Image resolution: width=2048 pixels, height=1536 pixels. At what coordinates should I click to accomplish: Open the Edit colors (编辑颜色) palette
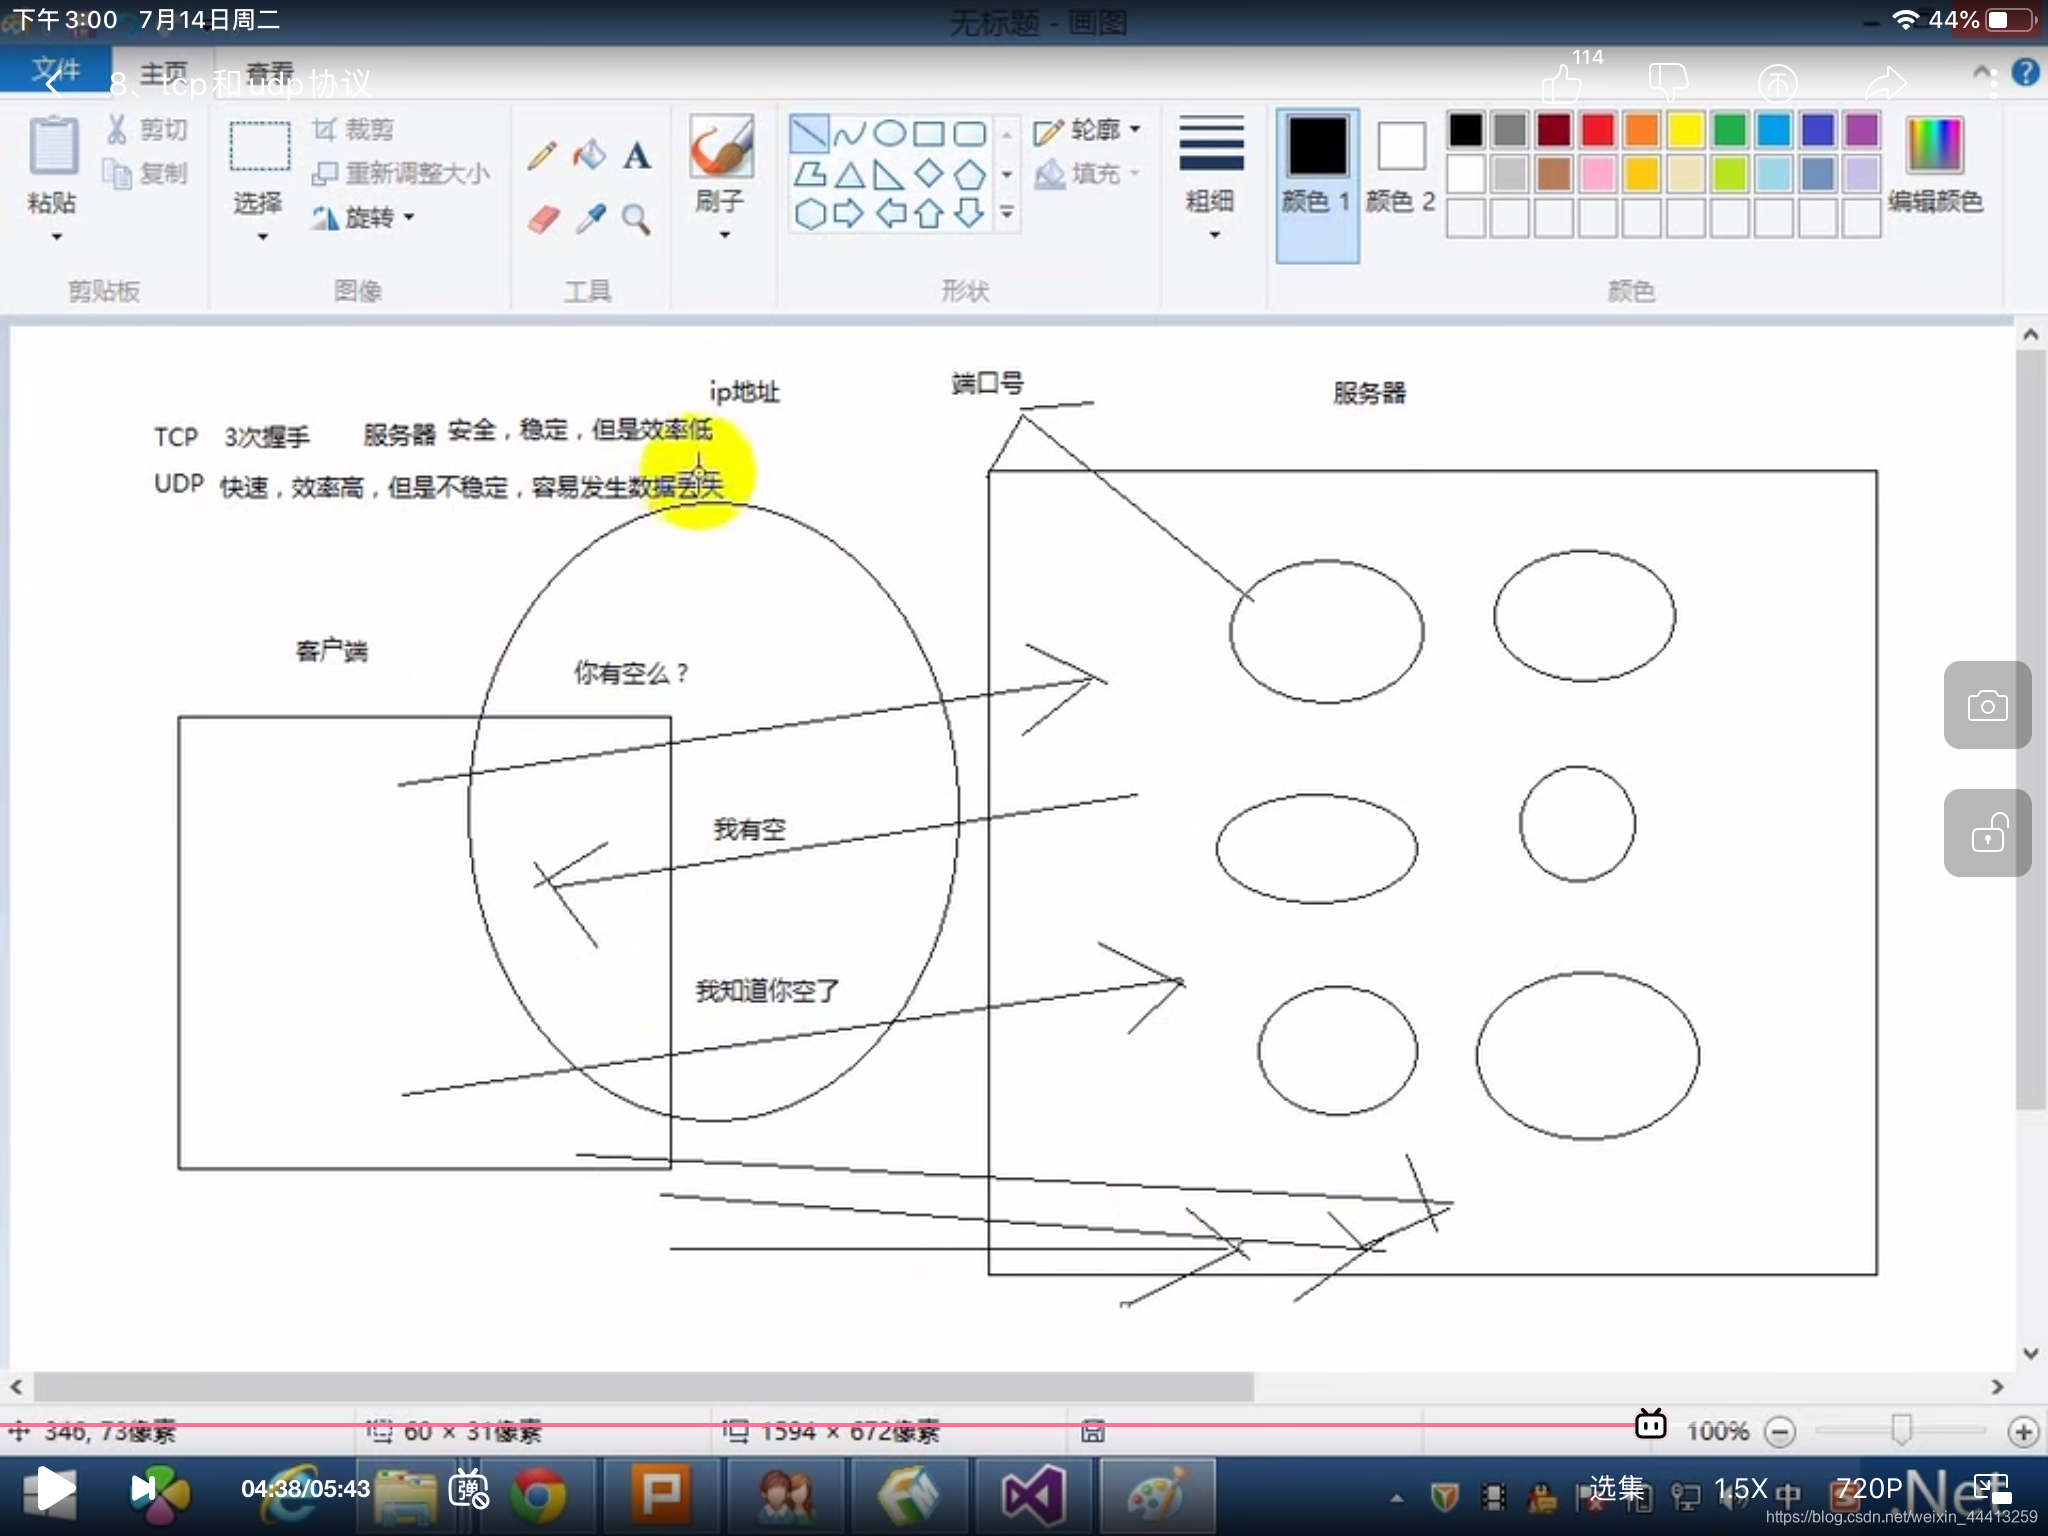[x=1935, y=166]
